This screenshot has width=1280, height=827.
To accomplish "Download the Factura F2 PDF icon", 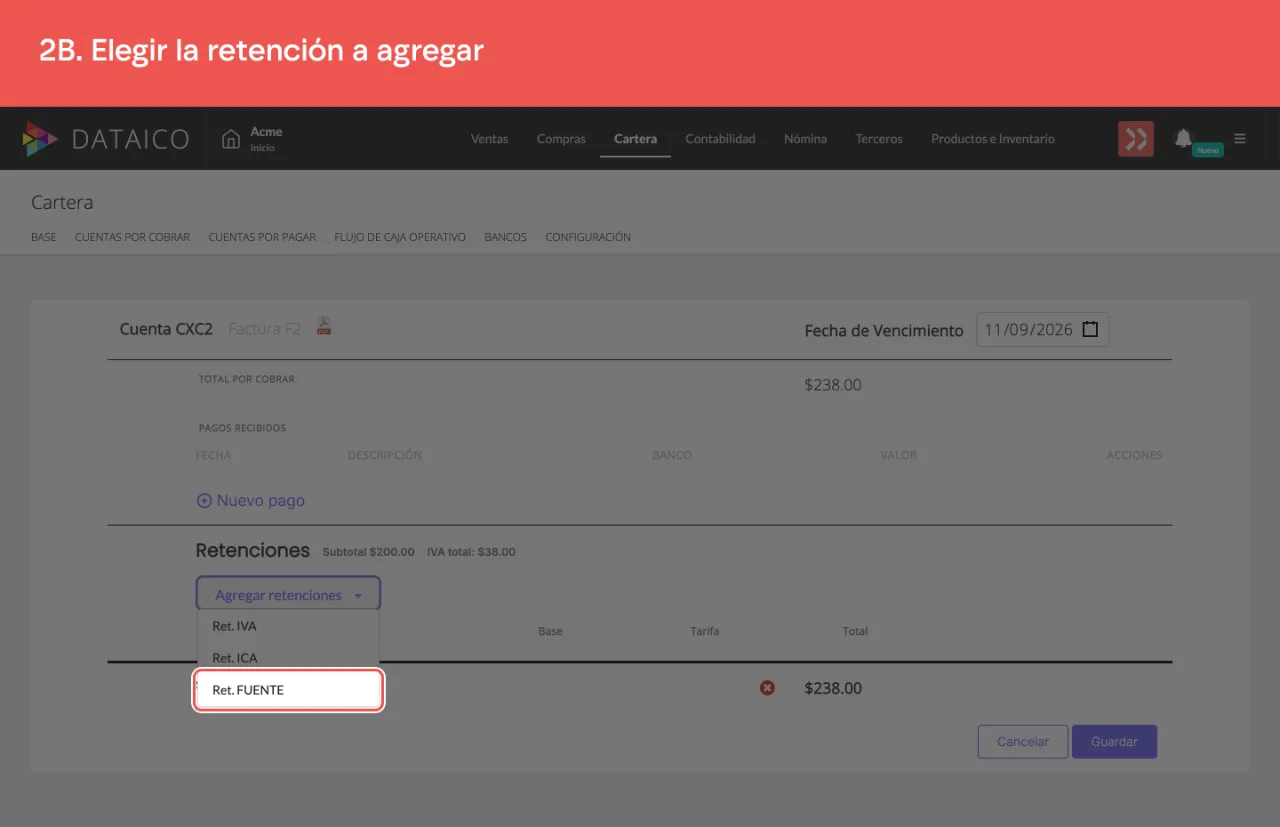I will coord(324,326).
